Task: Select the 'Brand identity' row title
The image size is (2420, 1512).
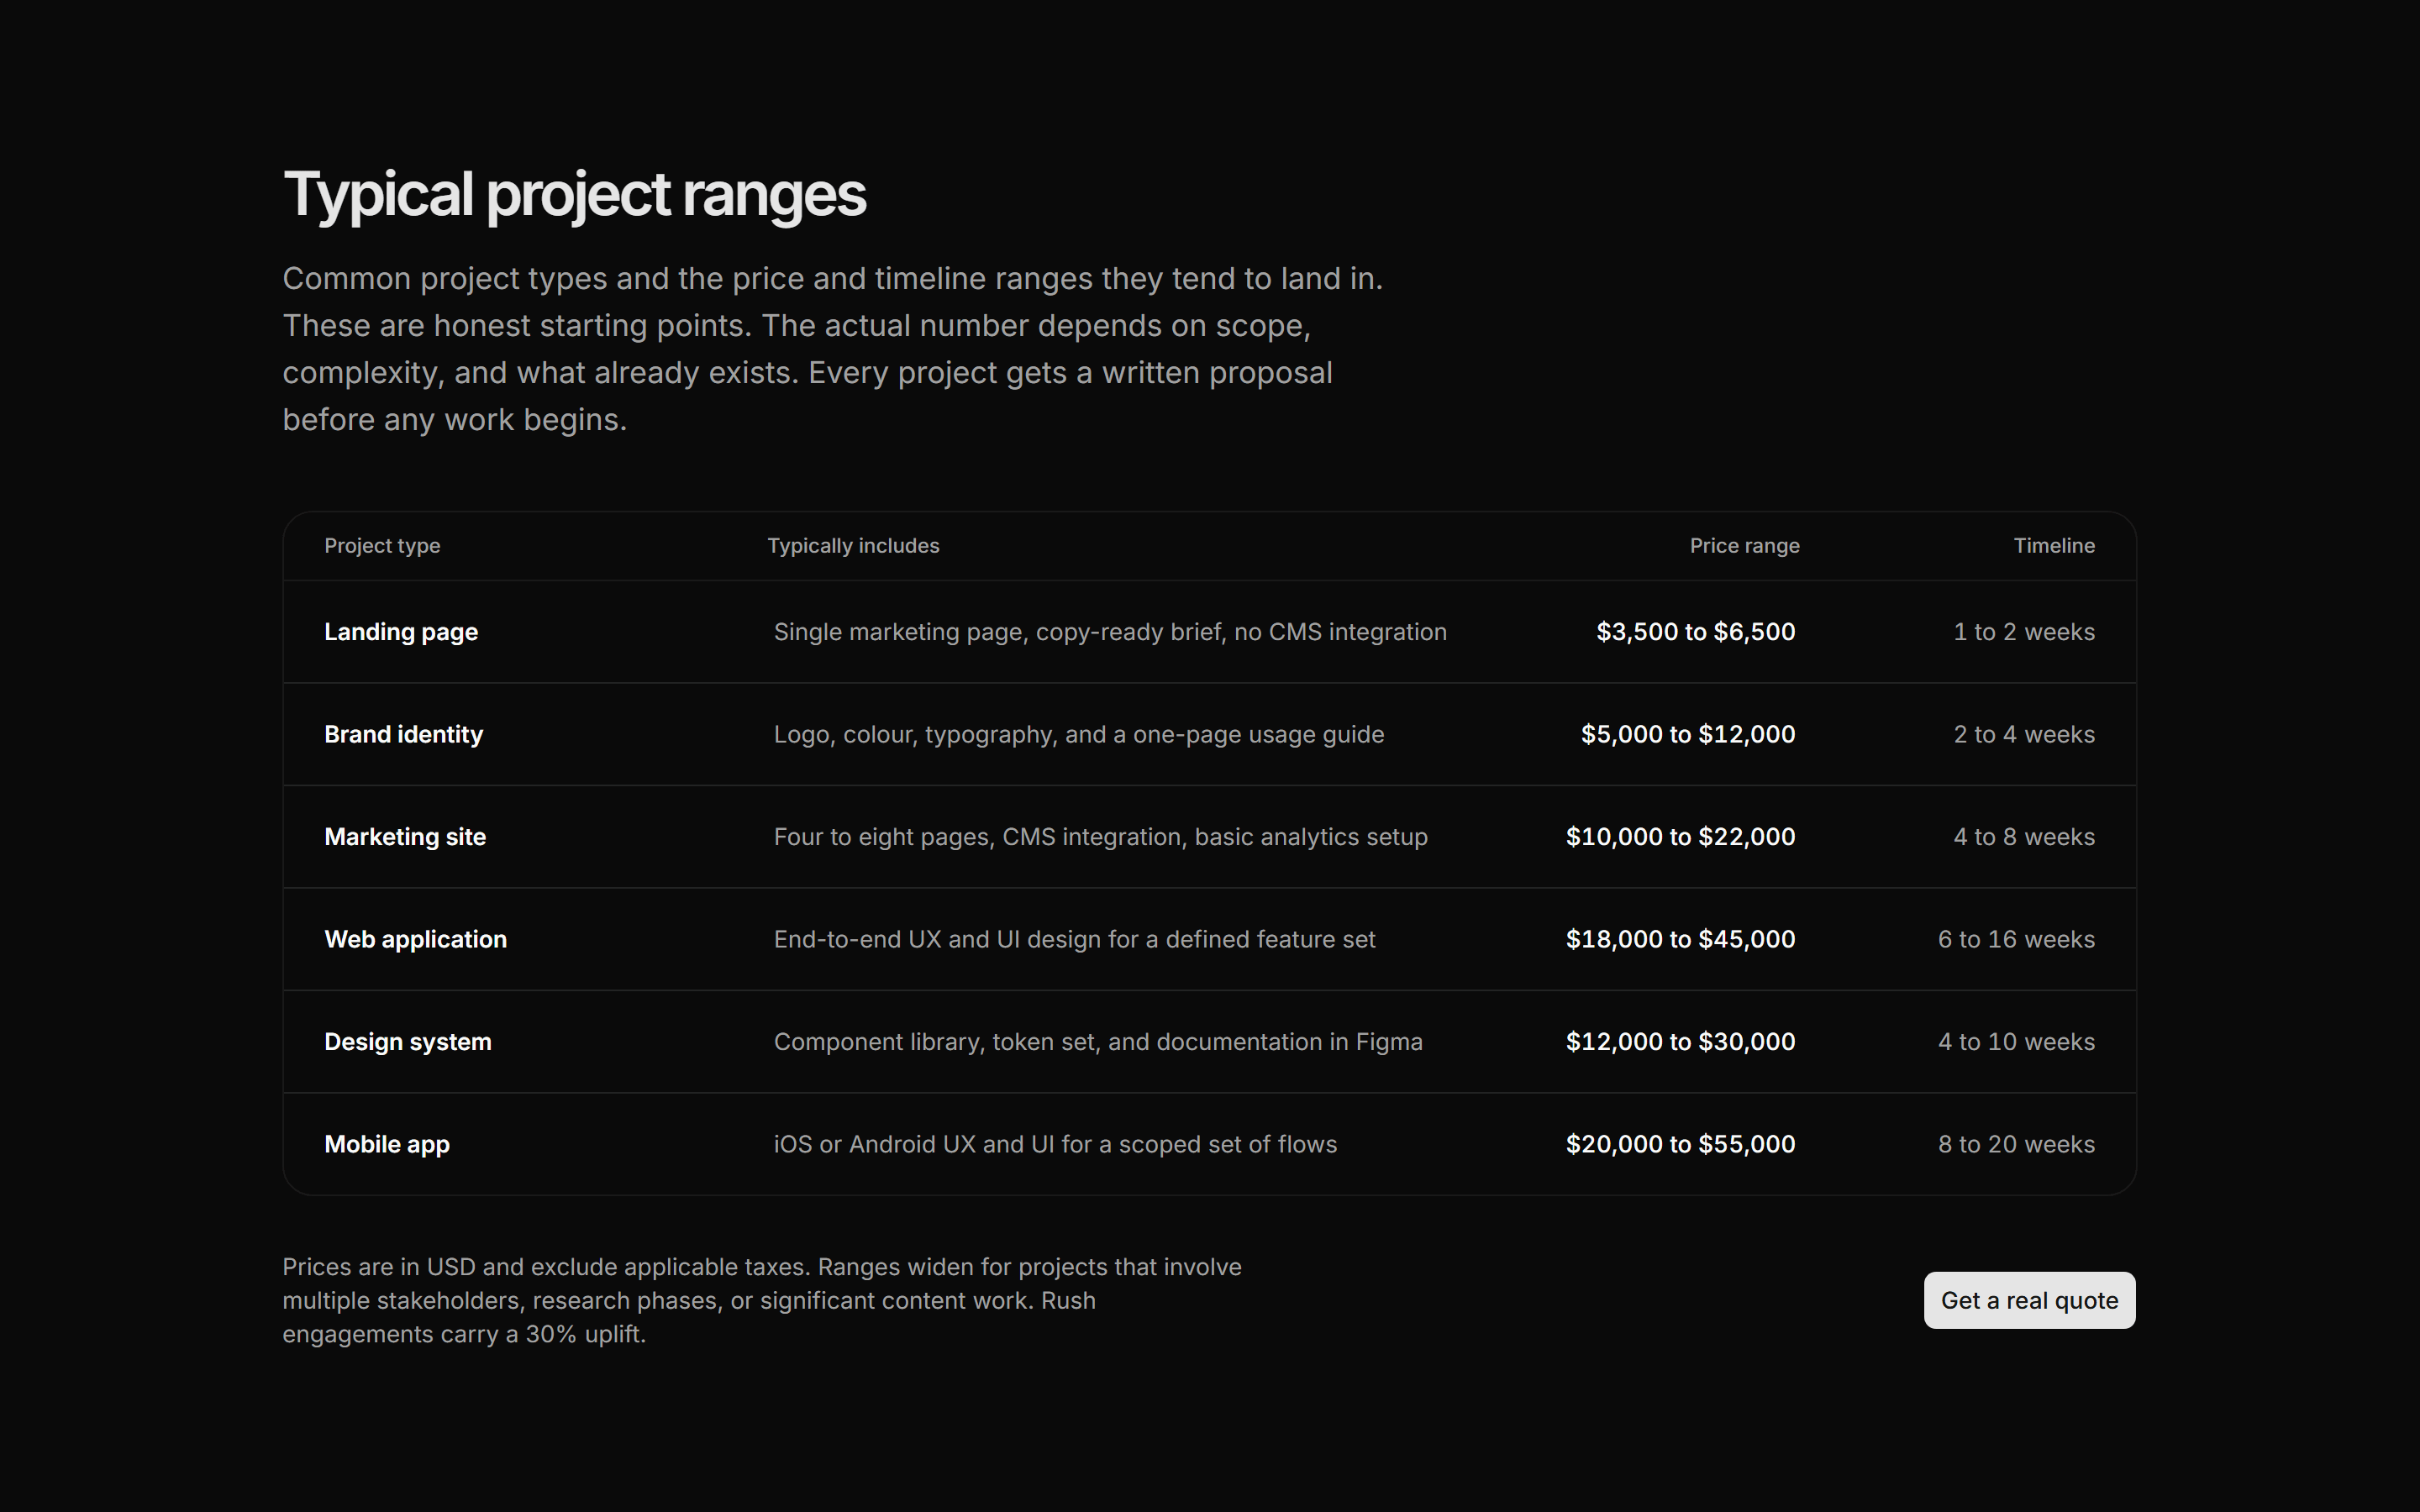Action: pyautogui.click(x=403, y=734)
